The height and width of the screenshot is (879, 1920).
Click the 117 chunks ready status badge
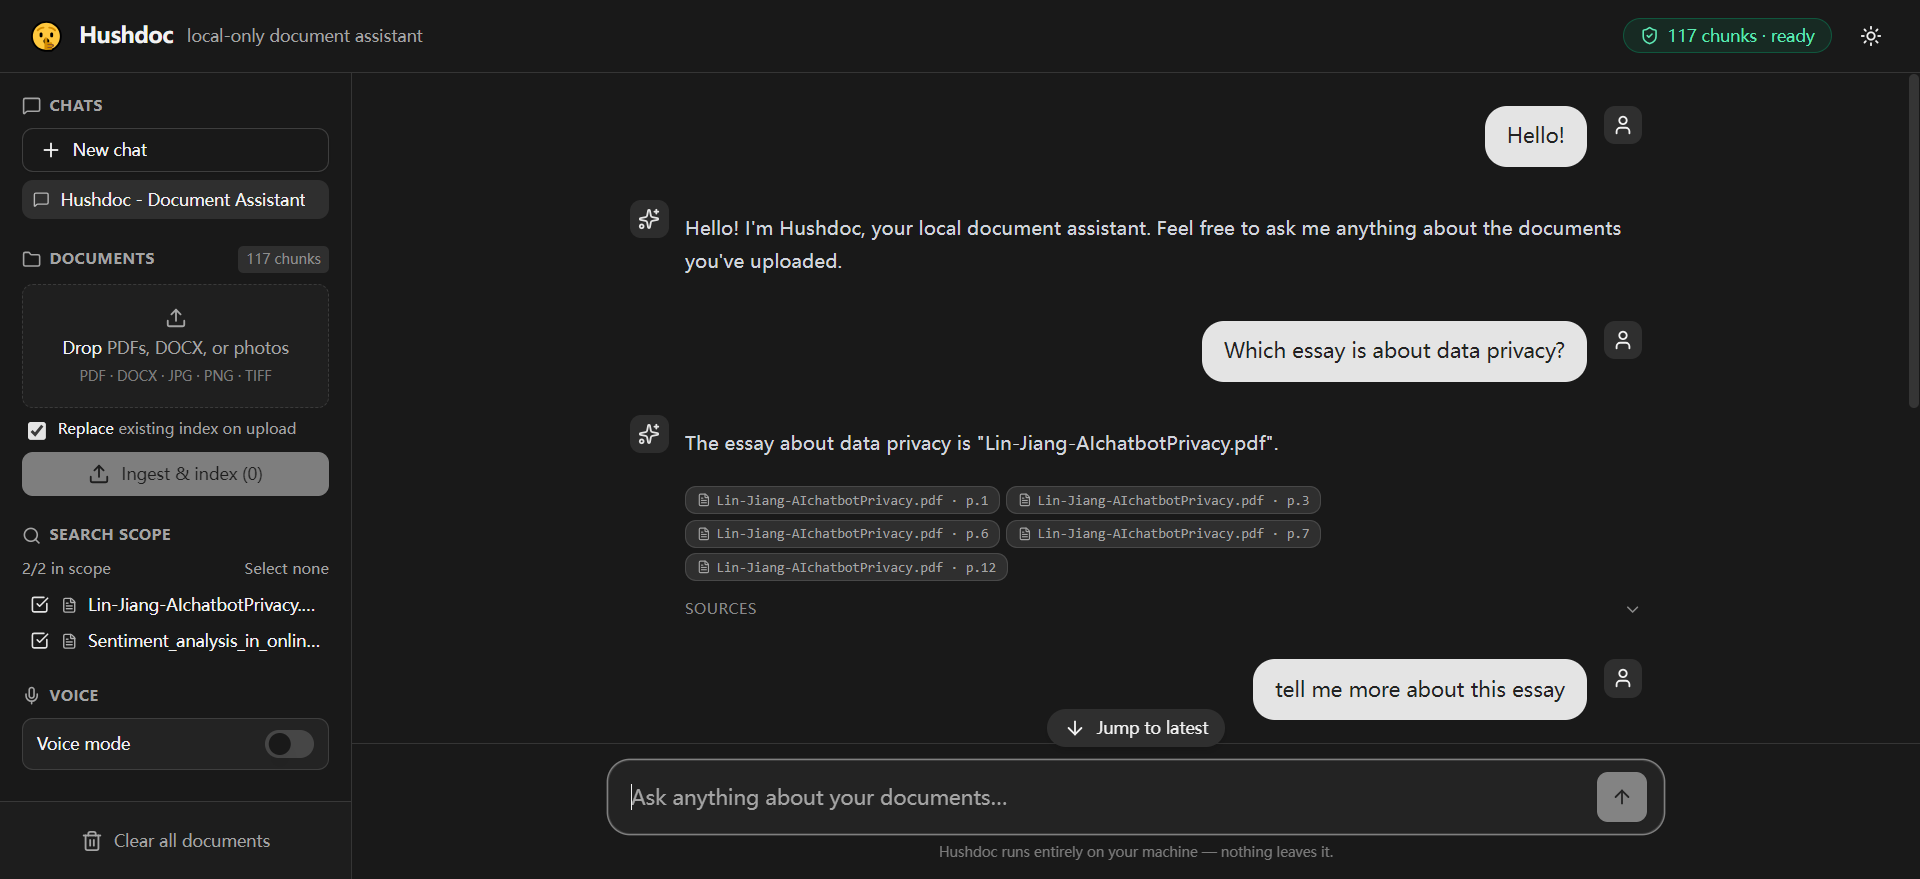(1727, 36)
